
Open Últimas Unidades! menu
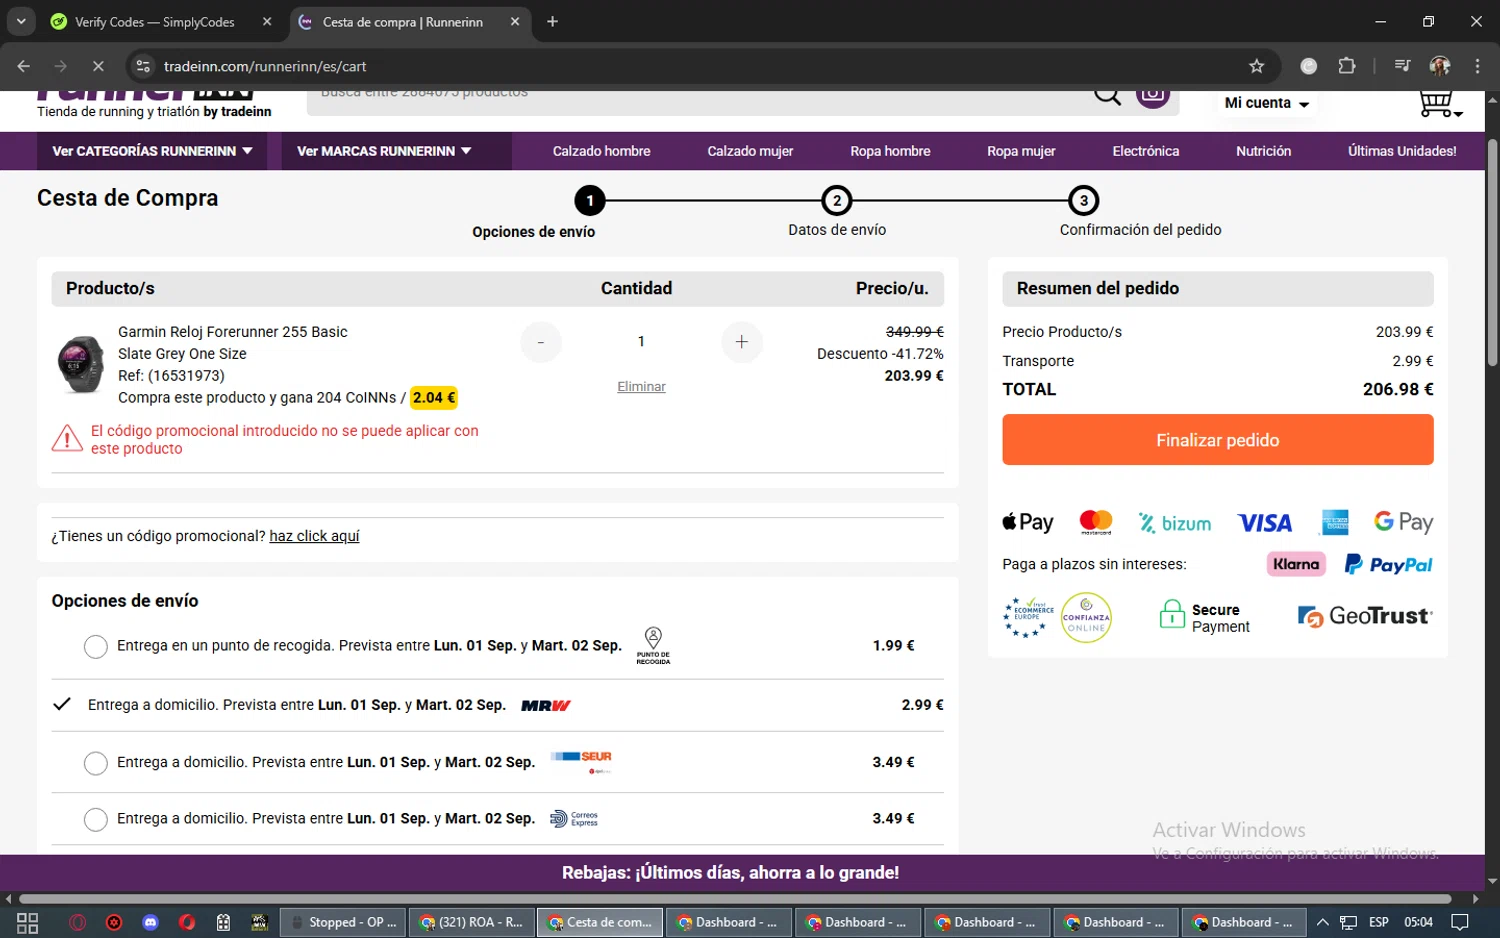pos(1402,151)
